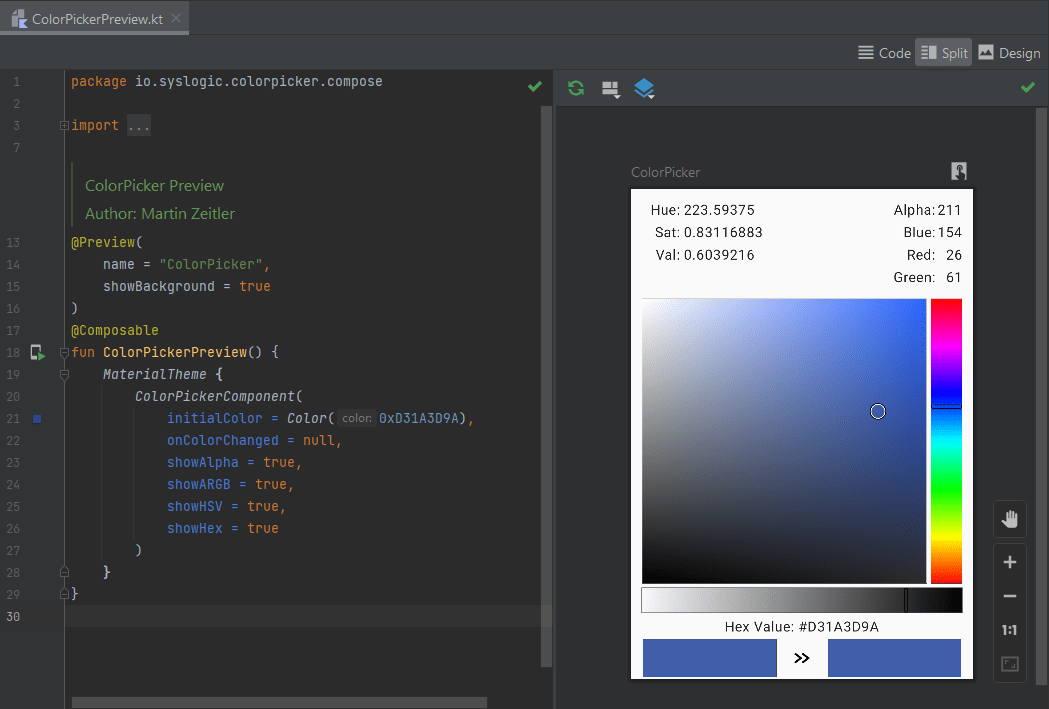Click the Build & Refresh preview icon
This screenshot has height=709, width=1049.
click(575, 88)
